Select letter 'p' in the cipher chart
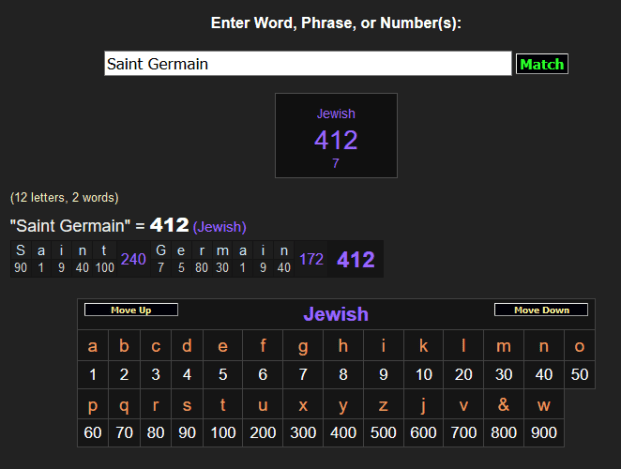Screen dimensions: 621x469 point(93,405)
